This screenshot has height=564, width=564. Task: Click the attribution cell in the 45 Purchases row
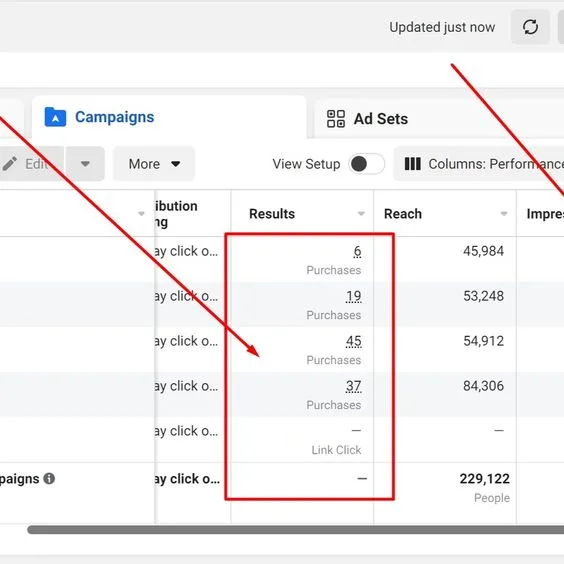[x=186, y=341]
